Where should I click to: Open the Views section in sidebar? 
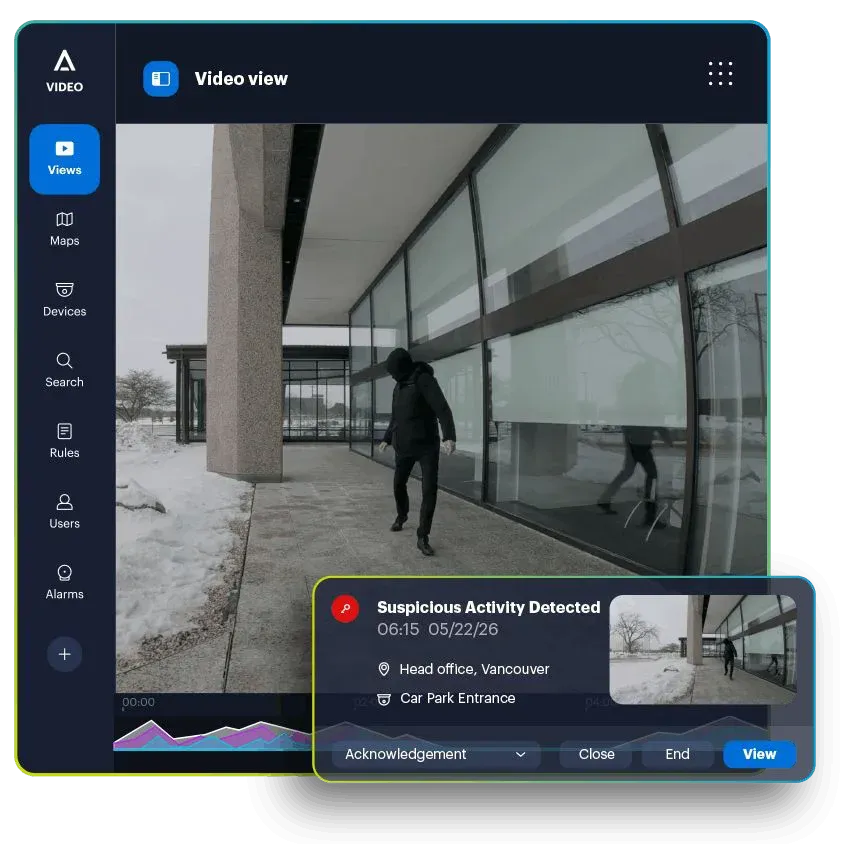pos(65,159)
